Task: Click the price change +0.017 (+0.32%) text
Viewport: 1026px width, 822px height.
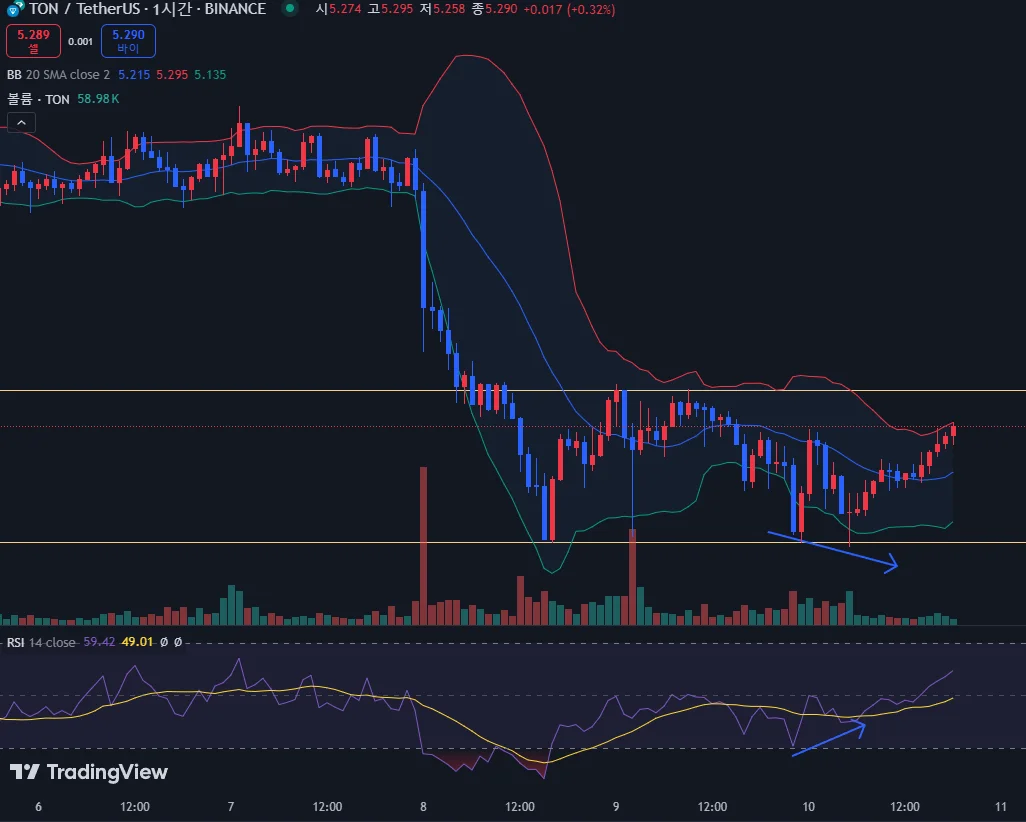Action: coord(569,9)
